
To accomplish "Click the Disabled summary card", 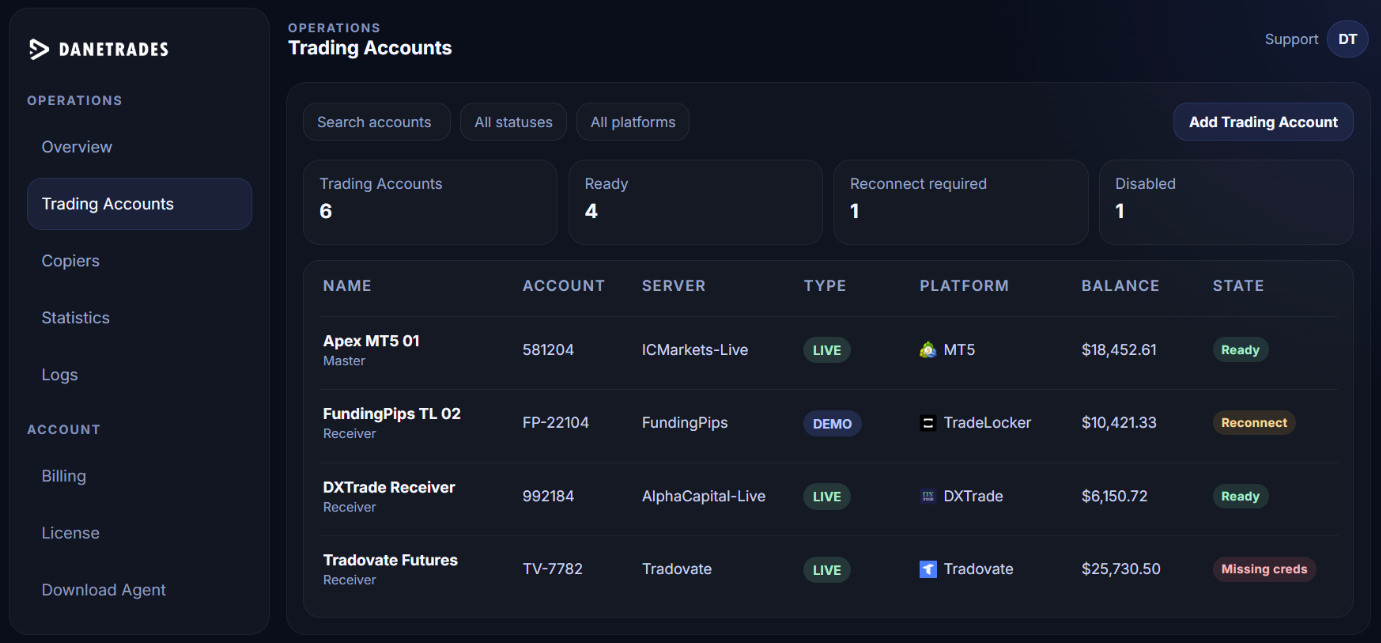I will click(x=1226, y=202).
